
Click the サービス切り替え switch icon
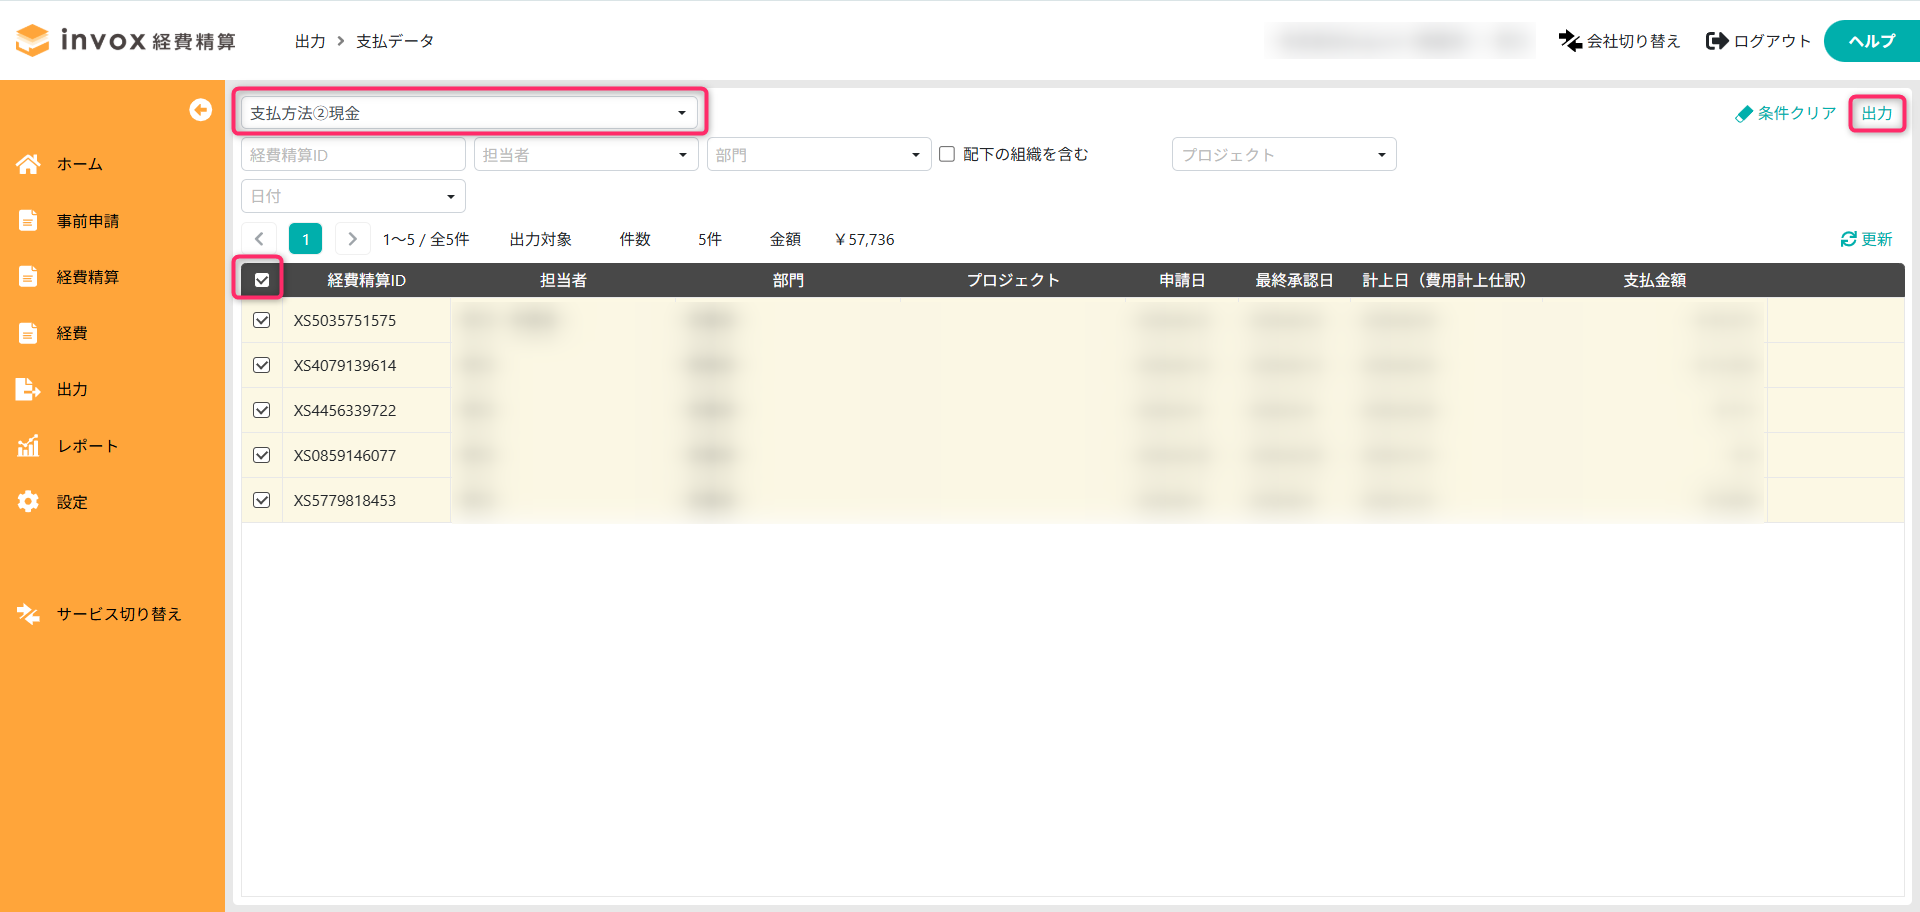pyautogui.click(x=28, y=614)
